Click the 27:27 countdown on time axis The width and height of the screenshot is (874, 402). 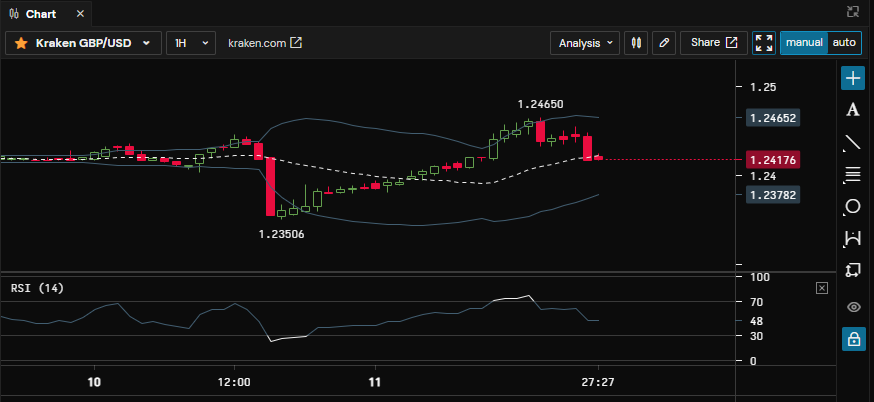(598, 383)
